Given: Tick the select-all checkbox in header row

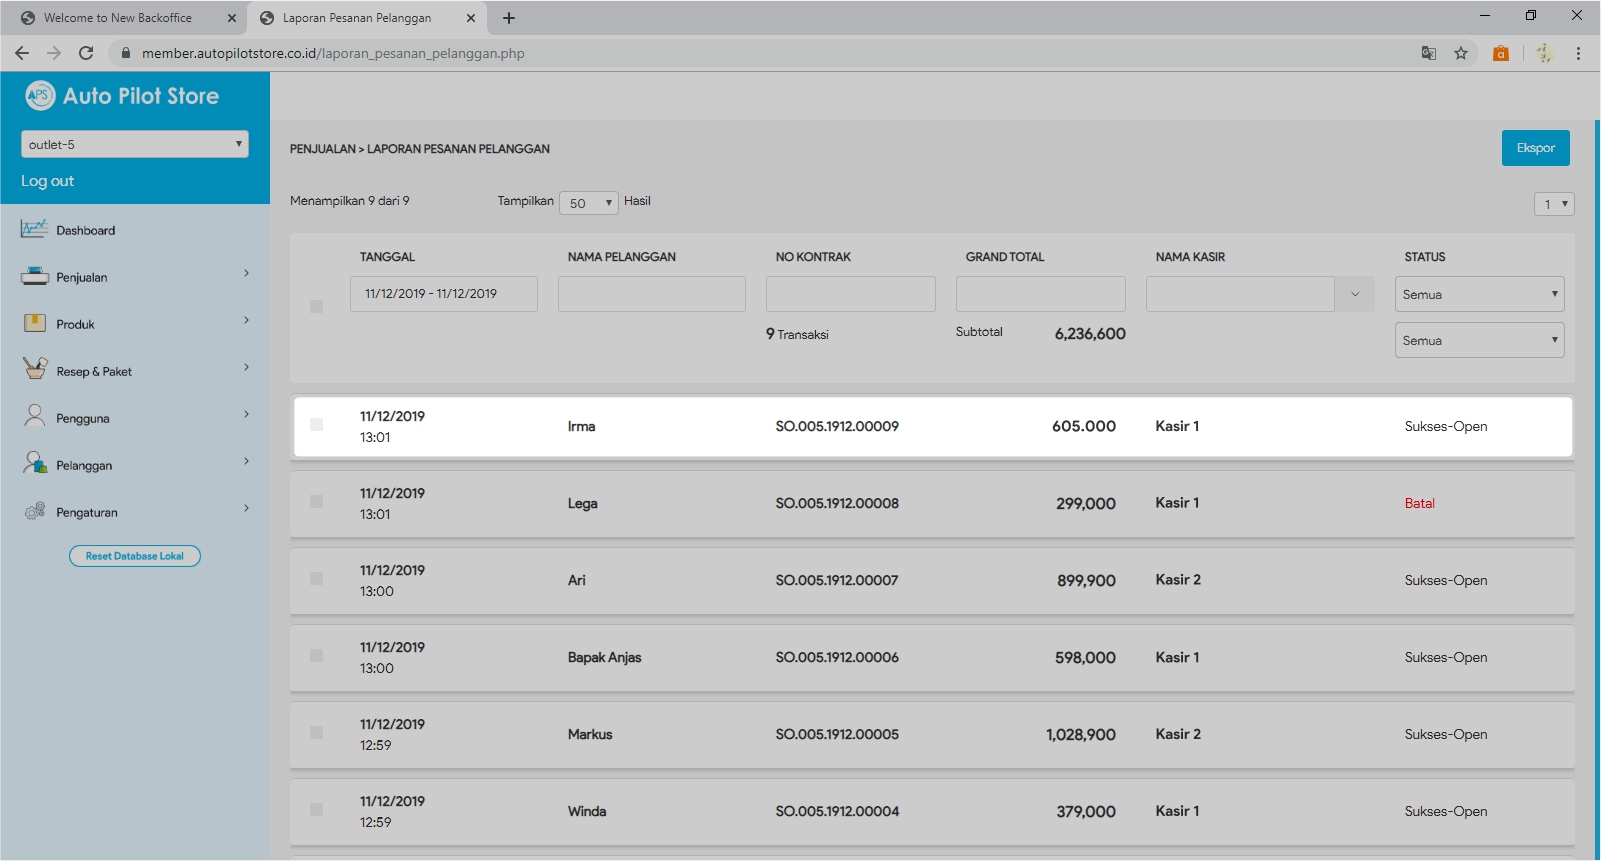Looking at the screenshot, I should (316, 306).
